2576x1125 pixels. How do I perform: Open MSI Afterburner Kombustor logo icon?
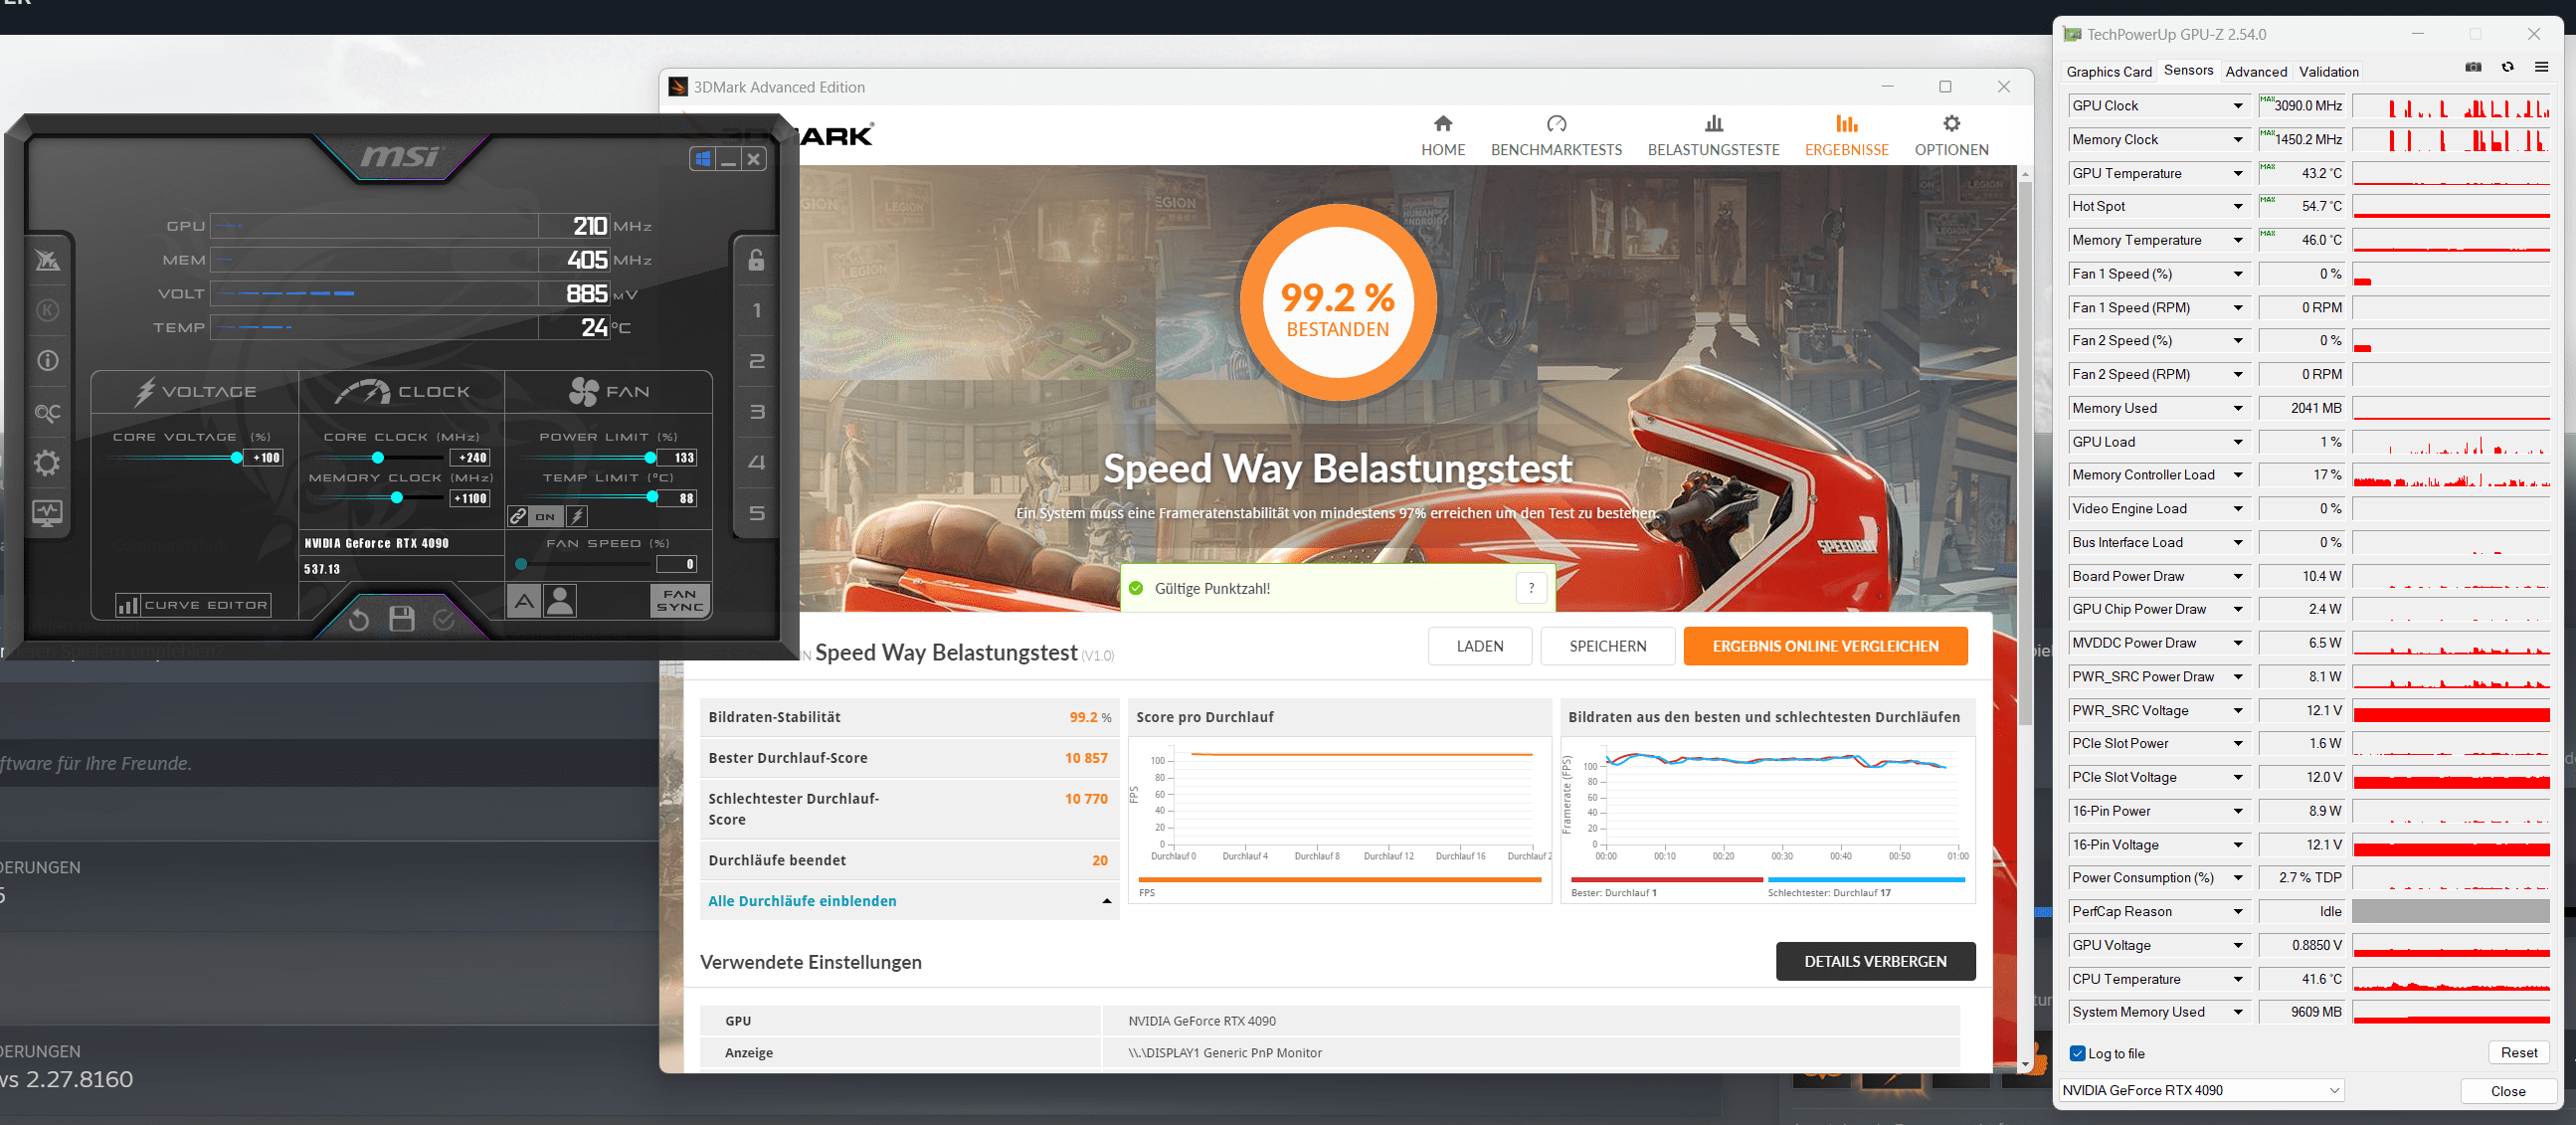tap(47, 260)
